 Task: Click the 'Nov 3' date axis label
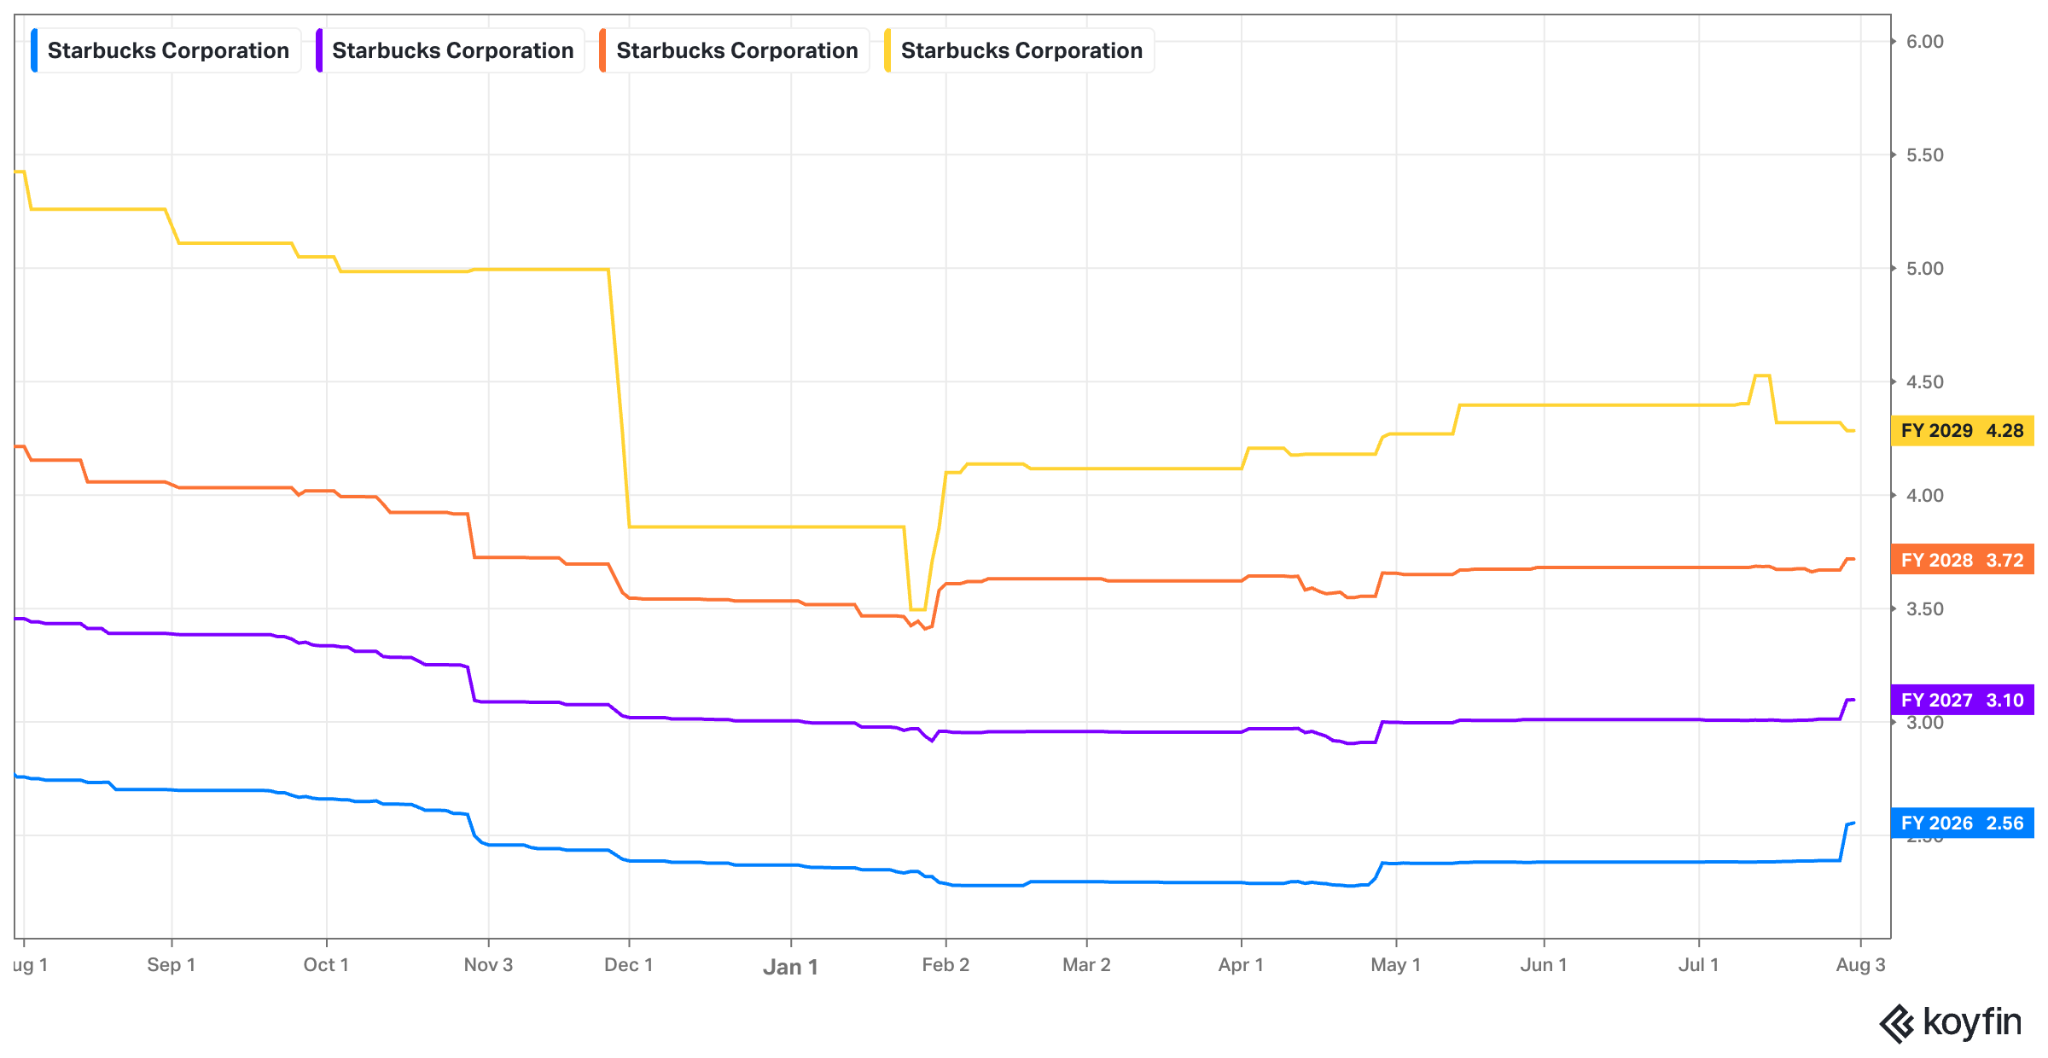pos(488,965)
